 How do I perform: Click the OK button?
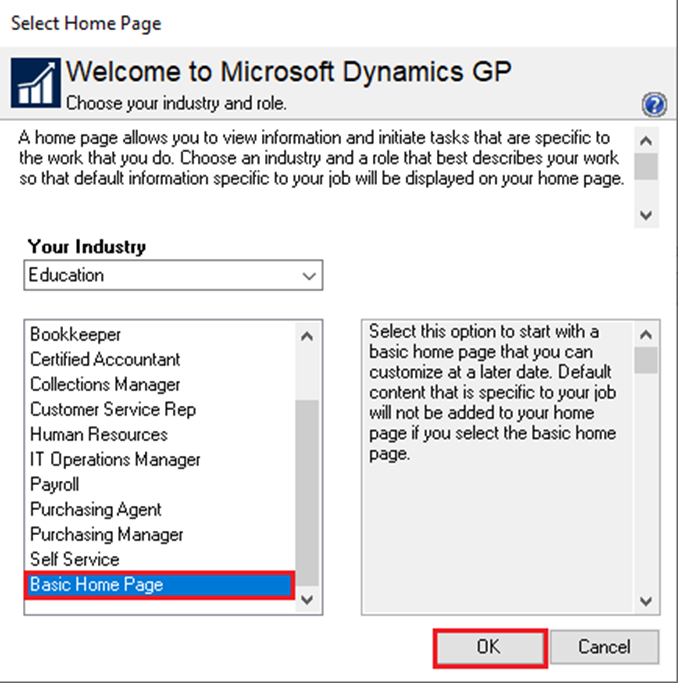pyautogui.click(x=490, y=647)
